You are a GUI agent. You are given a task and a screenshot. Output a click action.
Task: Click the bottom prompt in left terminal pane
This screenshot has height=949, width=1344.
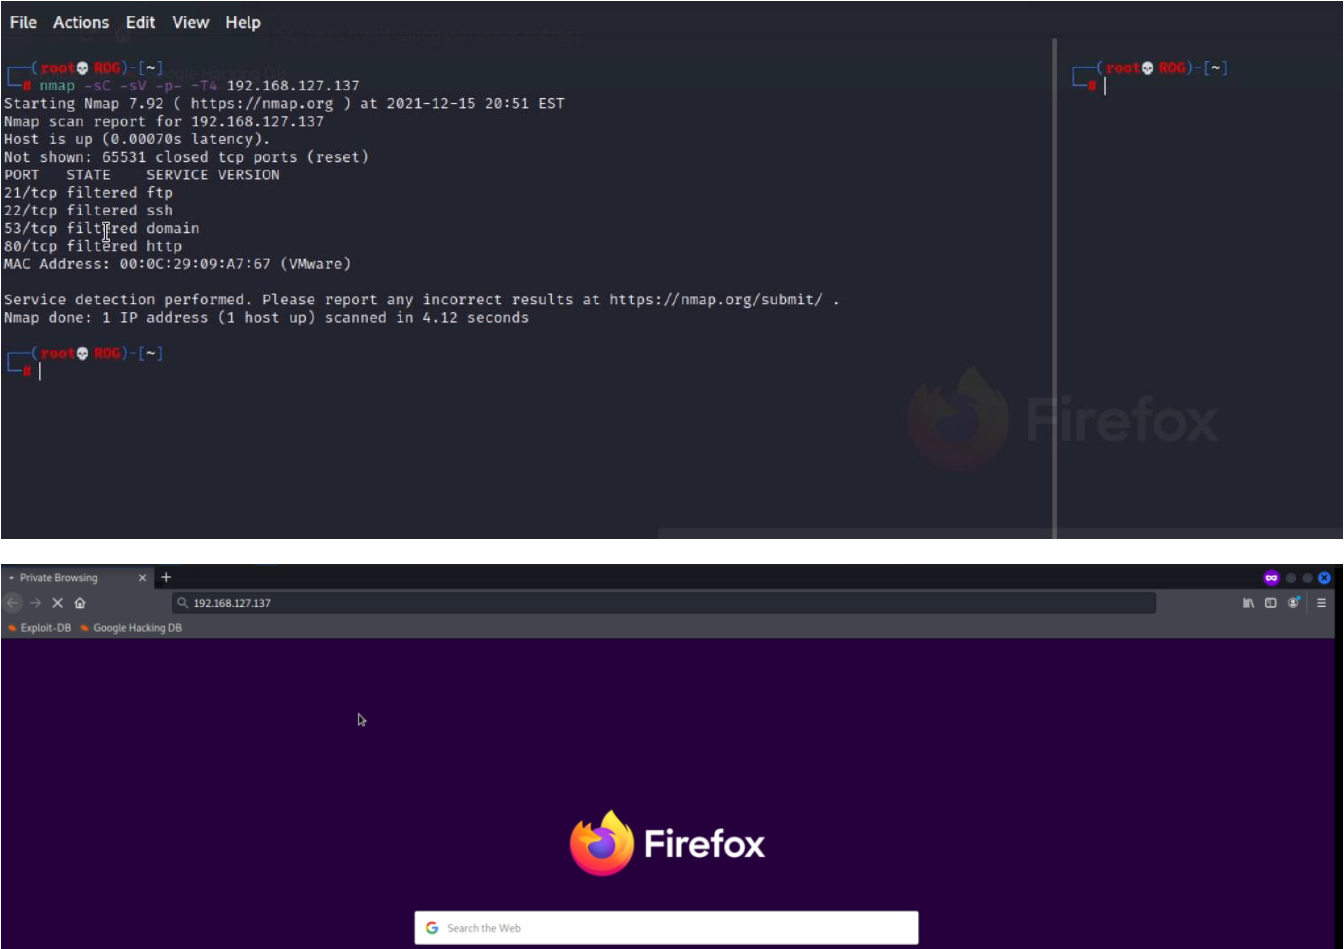[84, 362]
